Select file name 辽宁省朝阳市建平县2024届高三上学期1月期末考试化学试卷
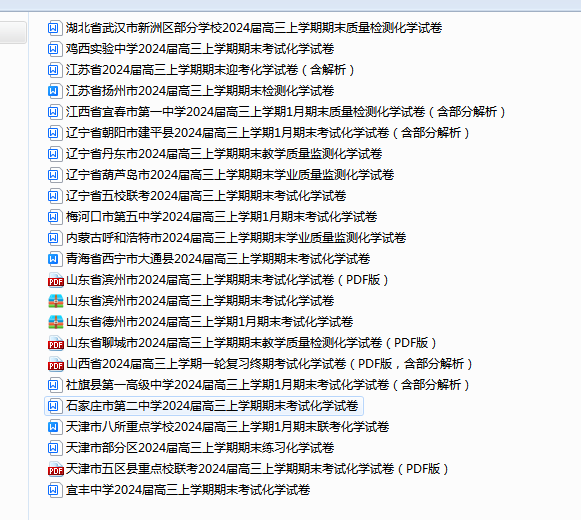The image size is (581, 520). point(228,133)
